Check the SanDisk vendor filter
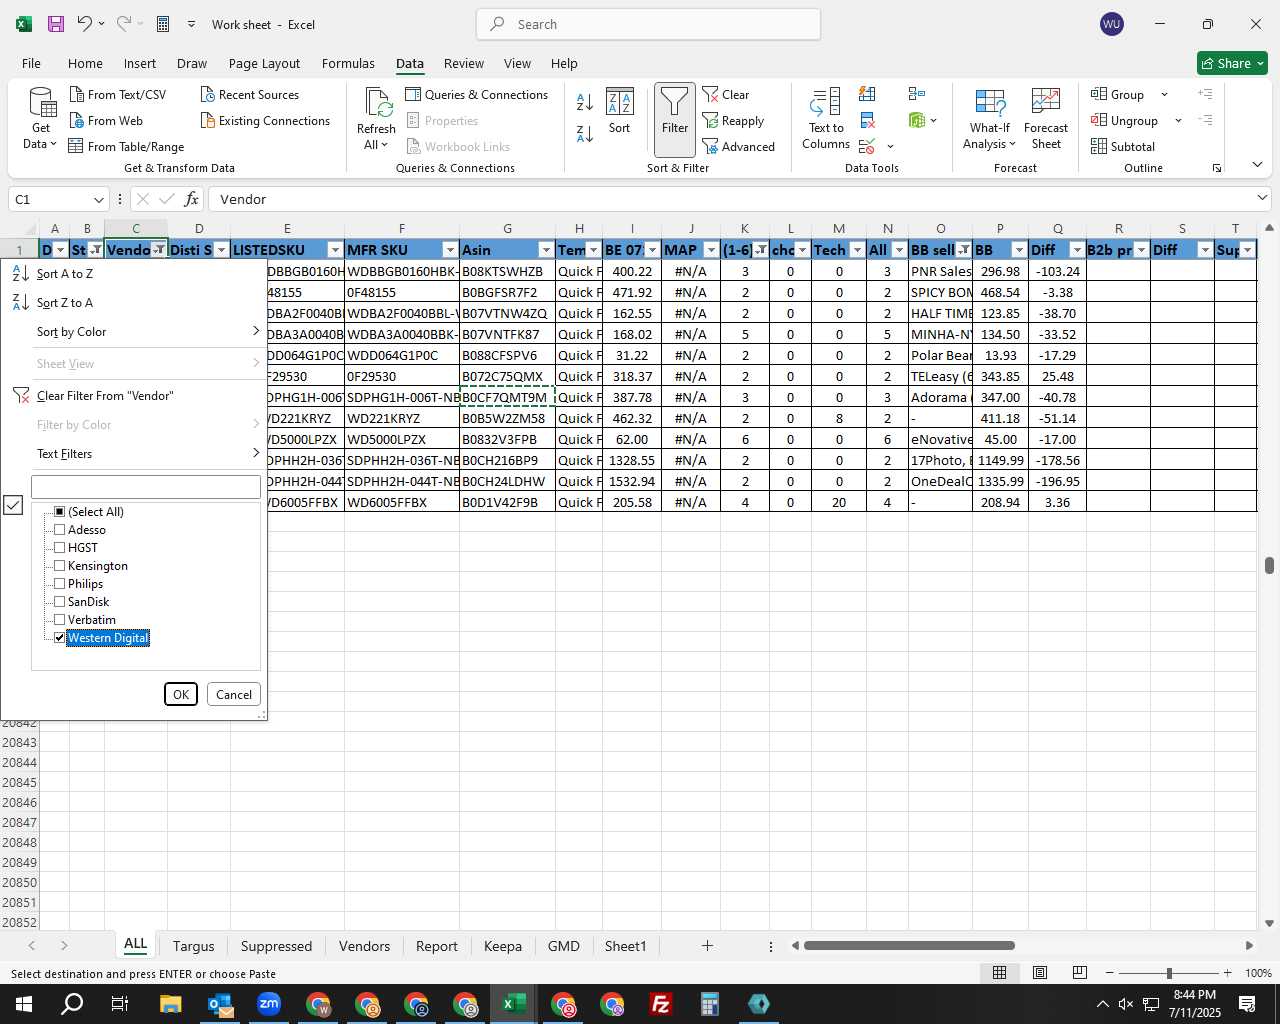Image resolution: width=1280 pixels, height=1024 pixels. 60,602
